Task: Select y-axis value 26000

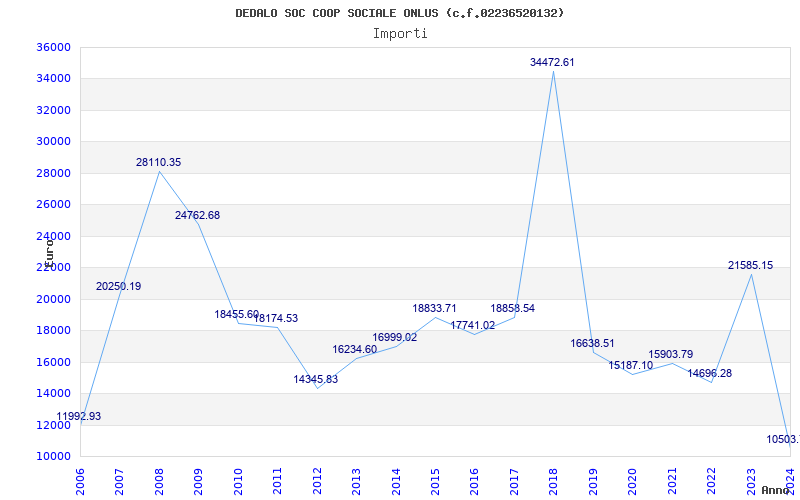Action: coord(53,205)
